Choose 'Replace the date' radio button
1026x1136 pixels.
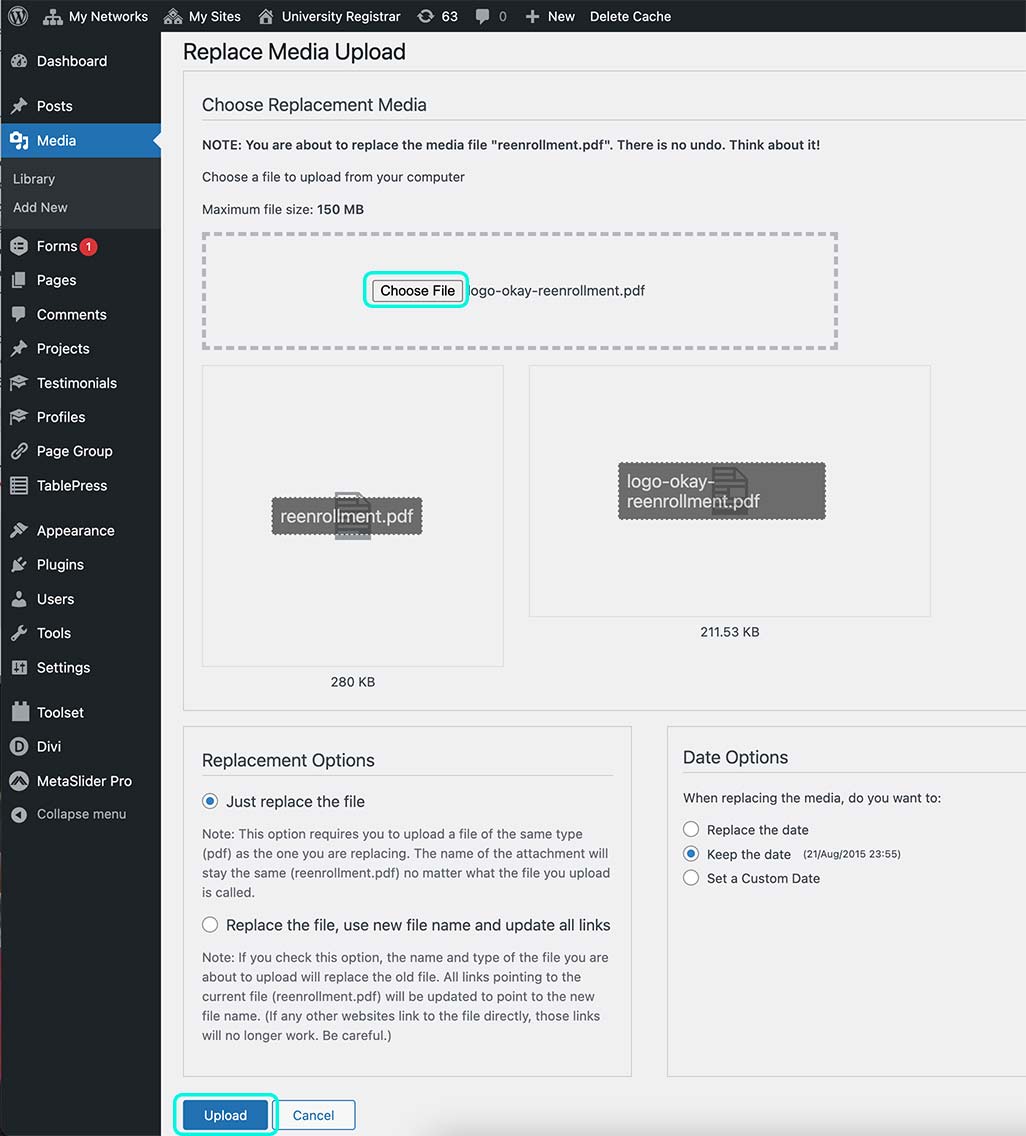pos(691,830)
